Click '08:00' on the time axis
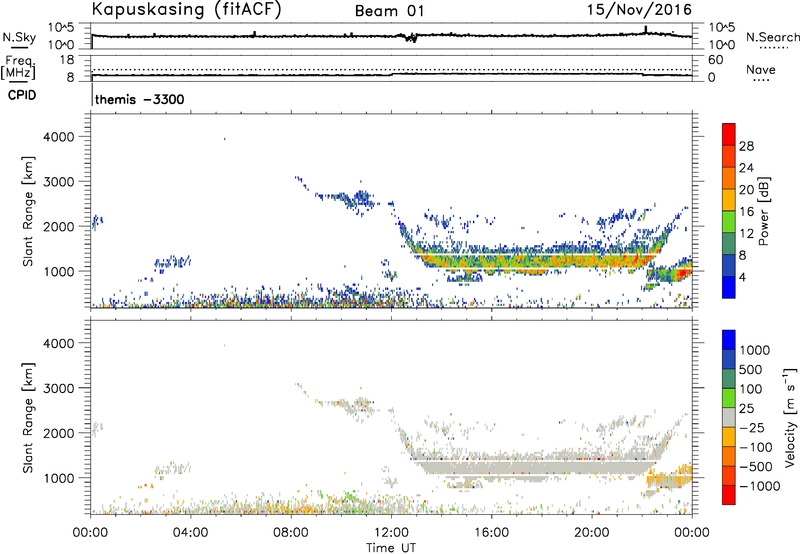Viewport: 800px width, 554px height. tap(291, 533)
